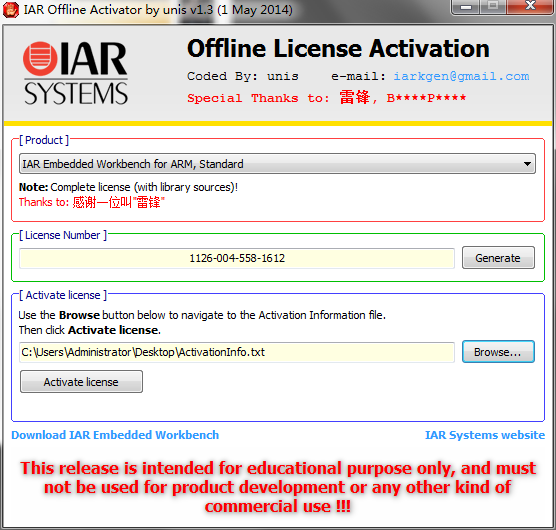Image resolution: width=556 pixels, height=530 pixels.
Task: Click the Offline License Activation heading
Action: coord(338,48)
